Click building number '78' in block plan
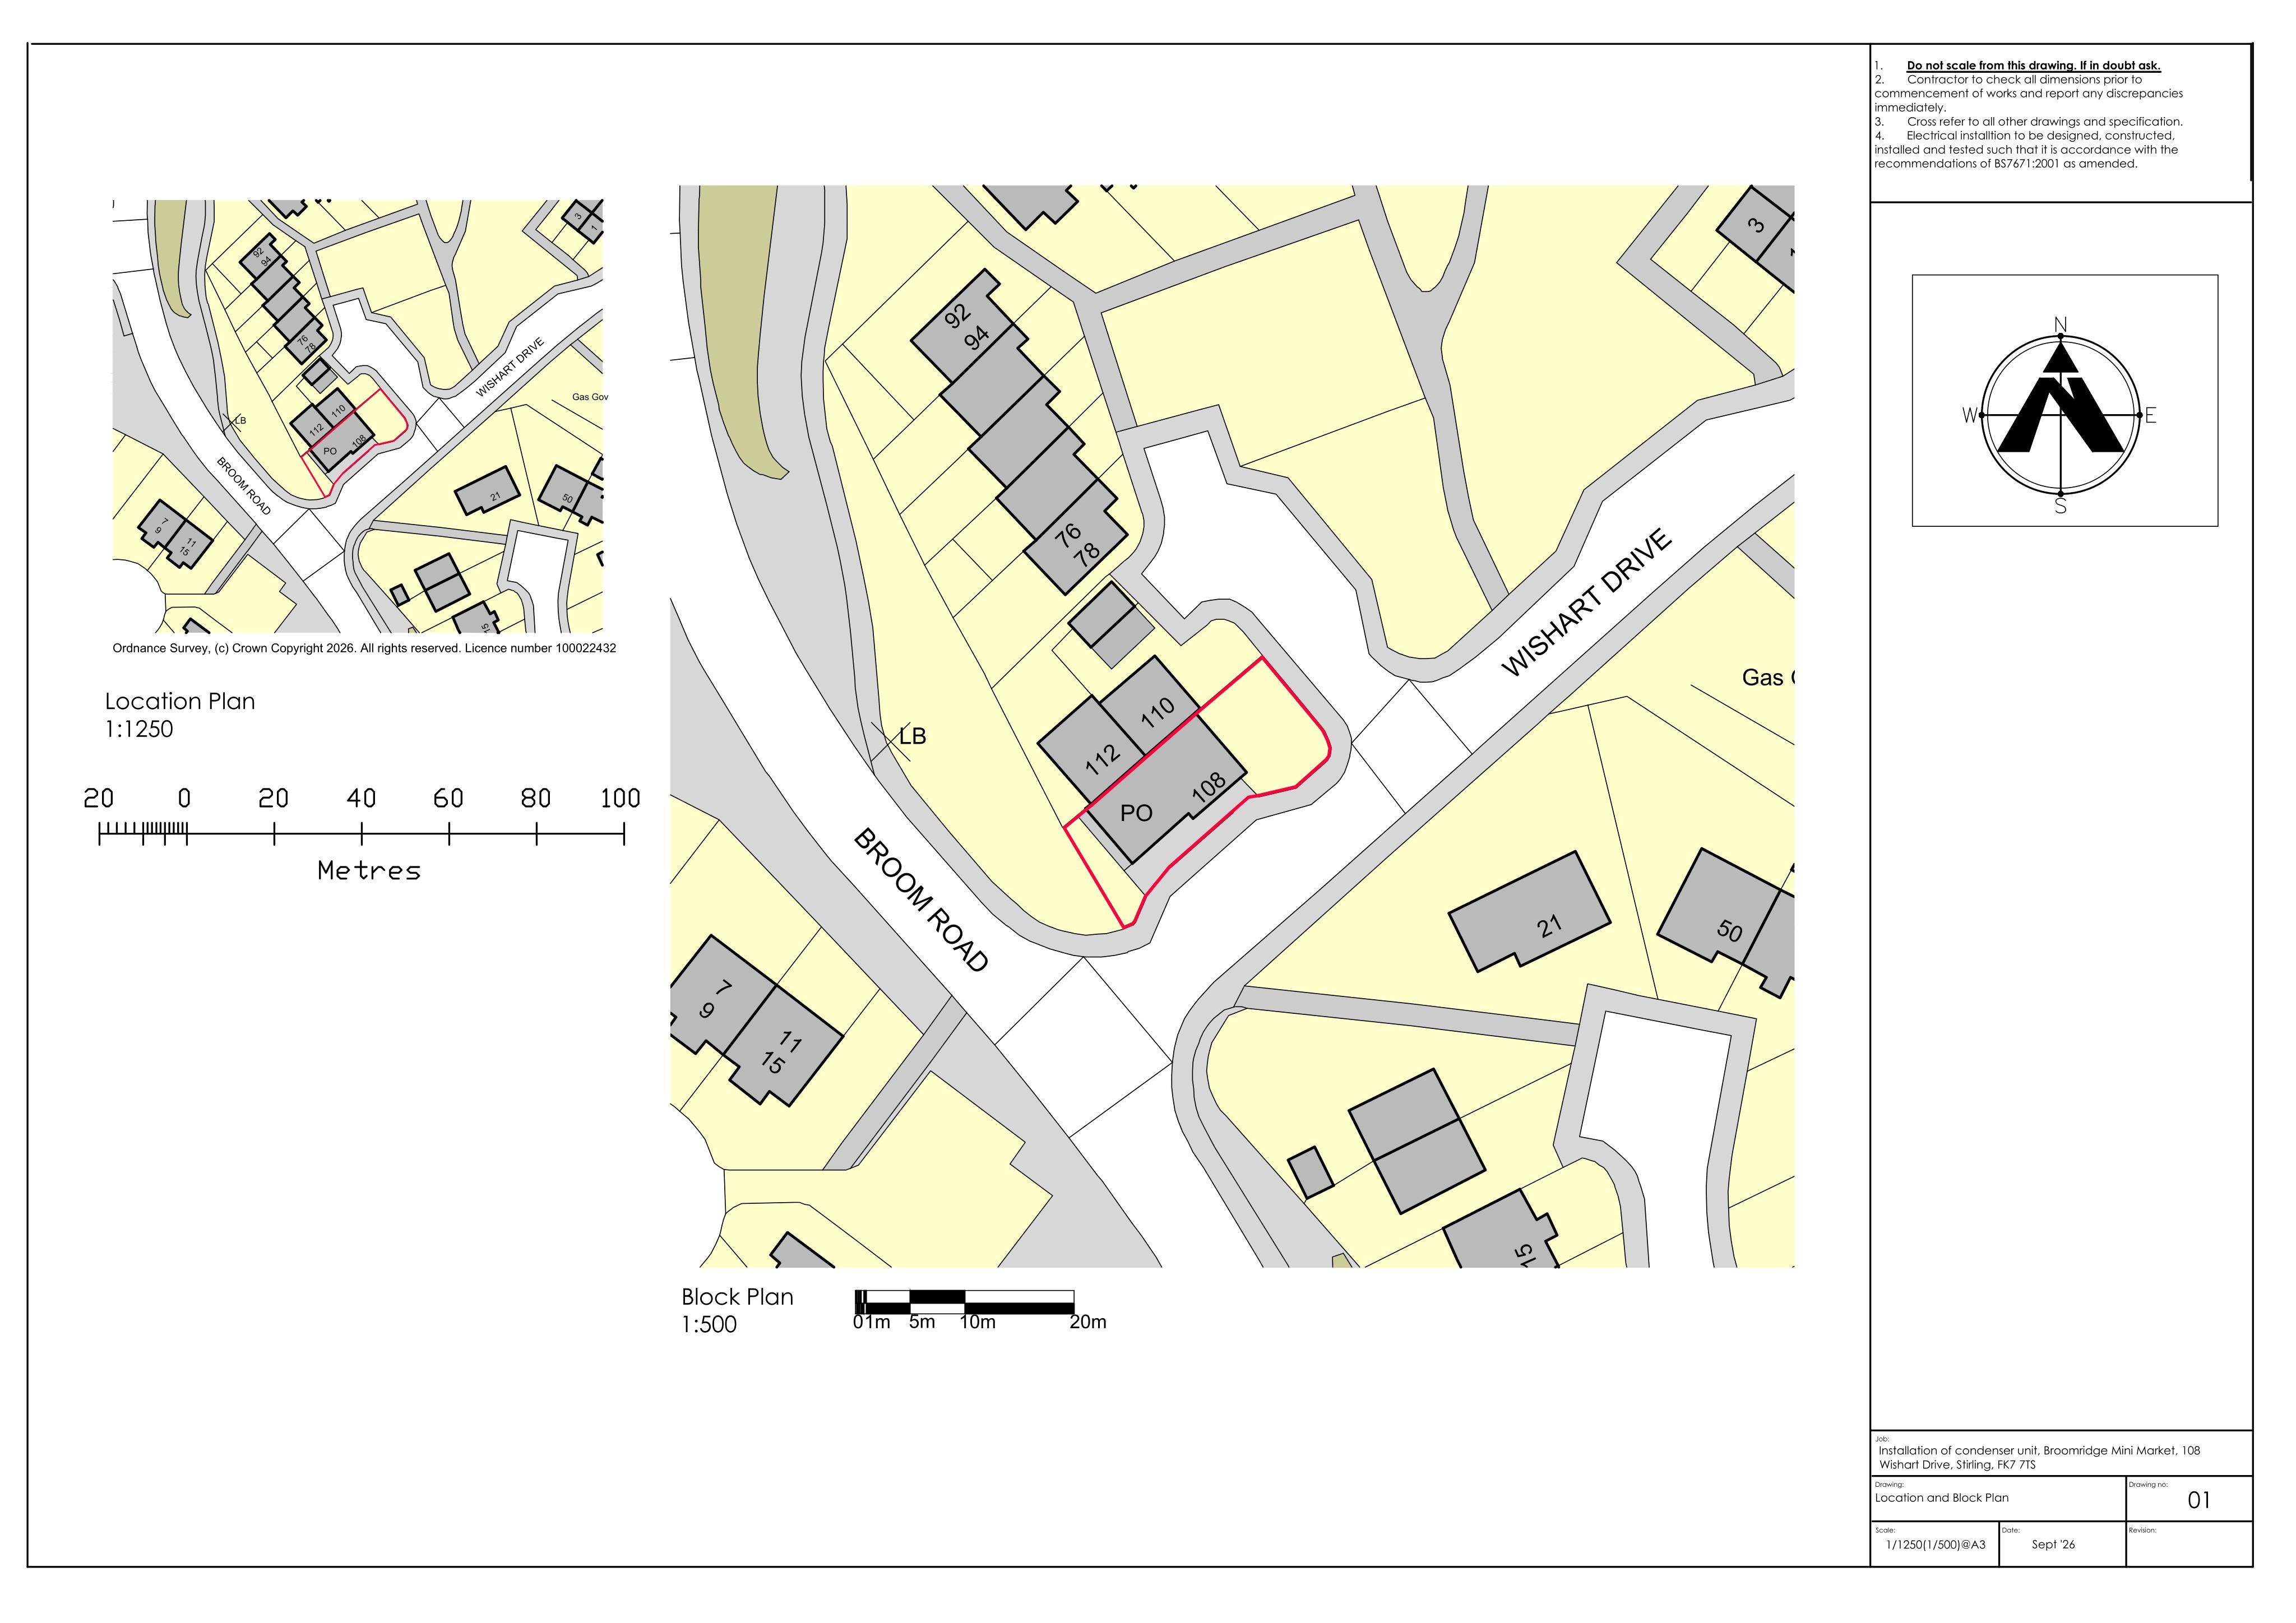This screenshot has width=2296, height=1623. click(x=1086, y=552)
